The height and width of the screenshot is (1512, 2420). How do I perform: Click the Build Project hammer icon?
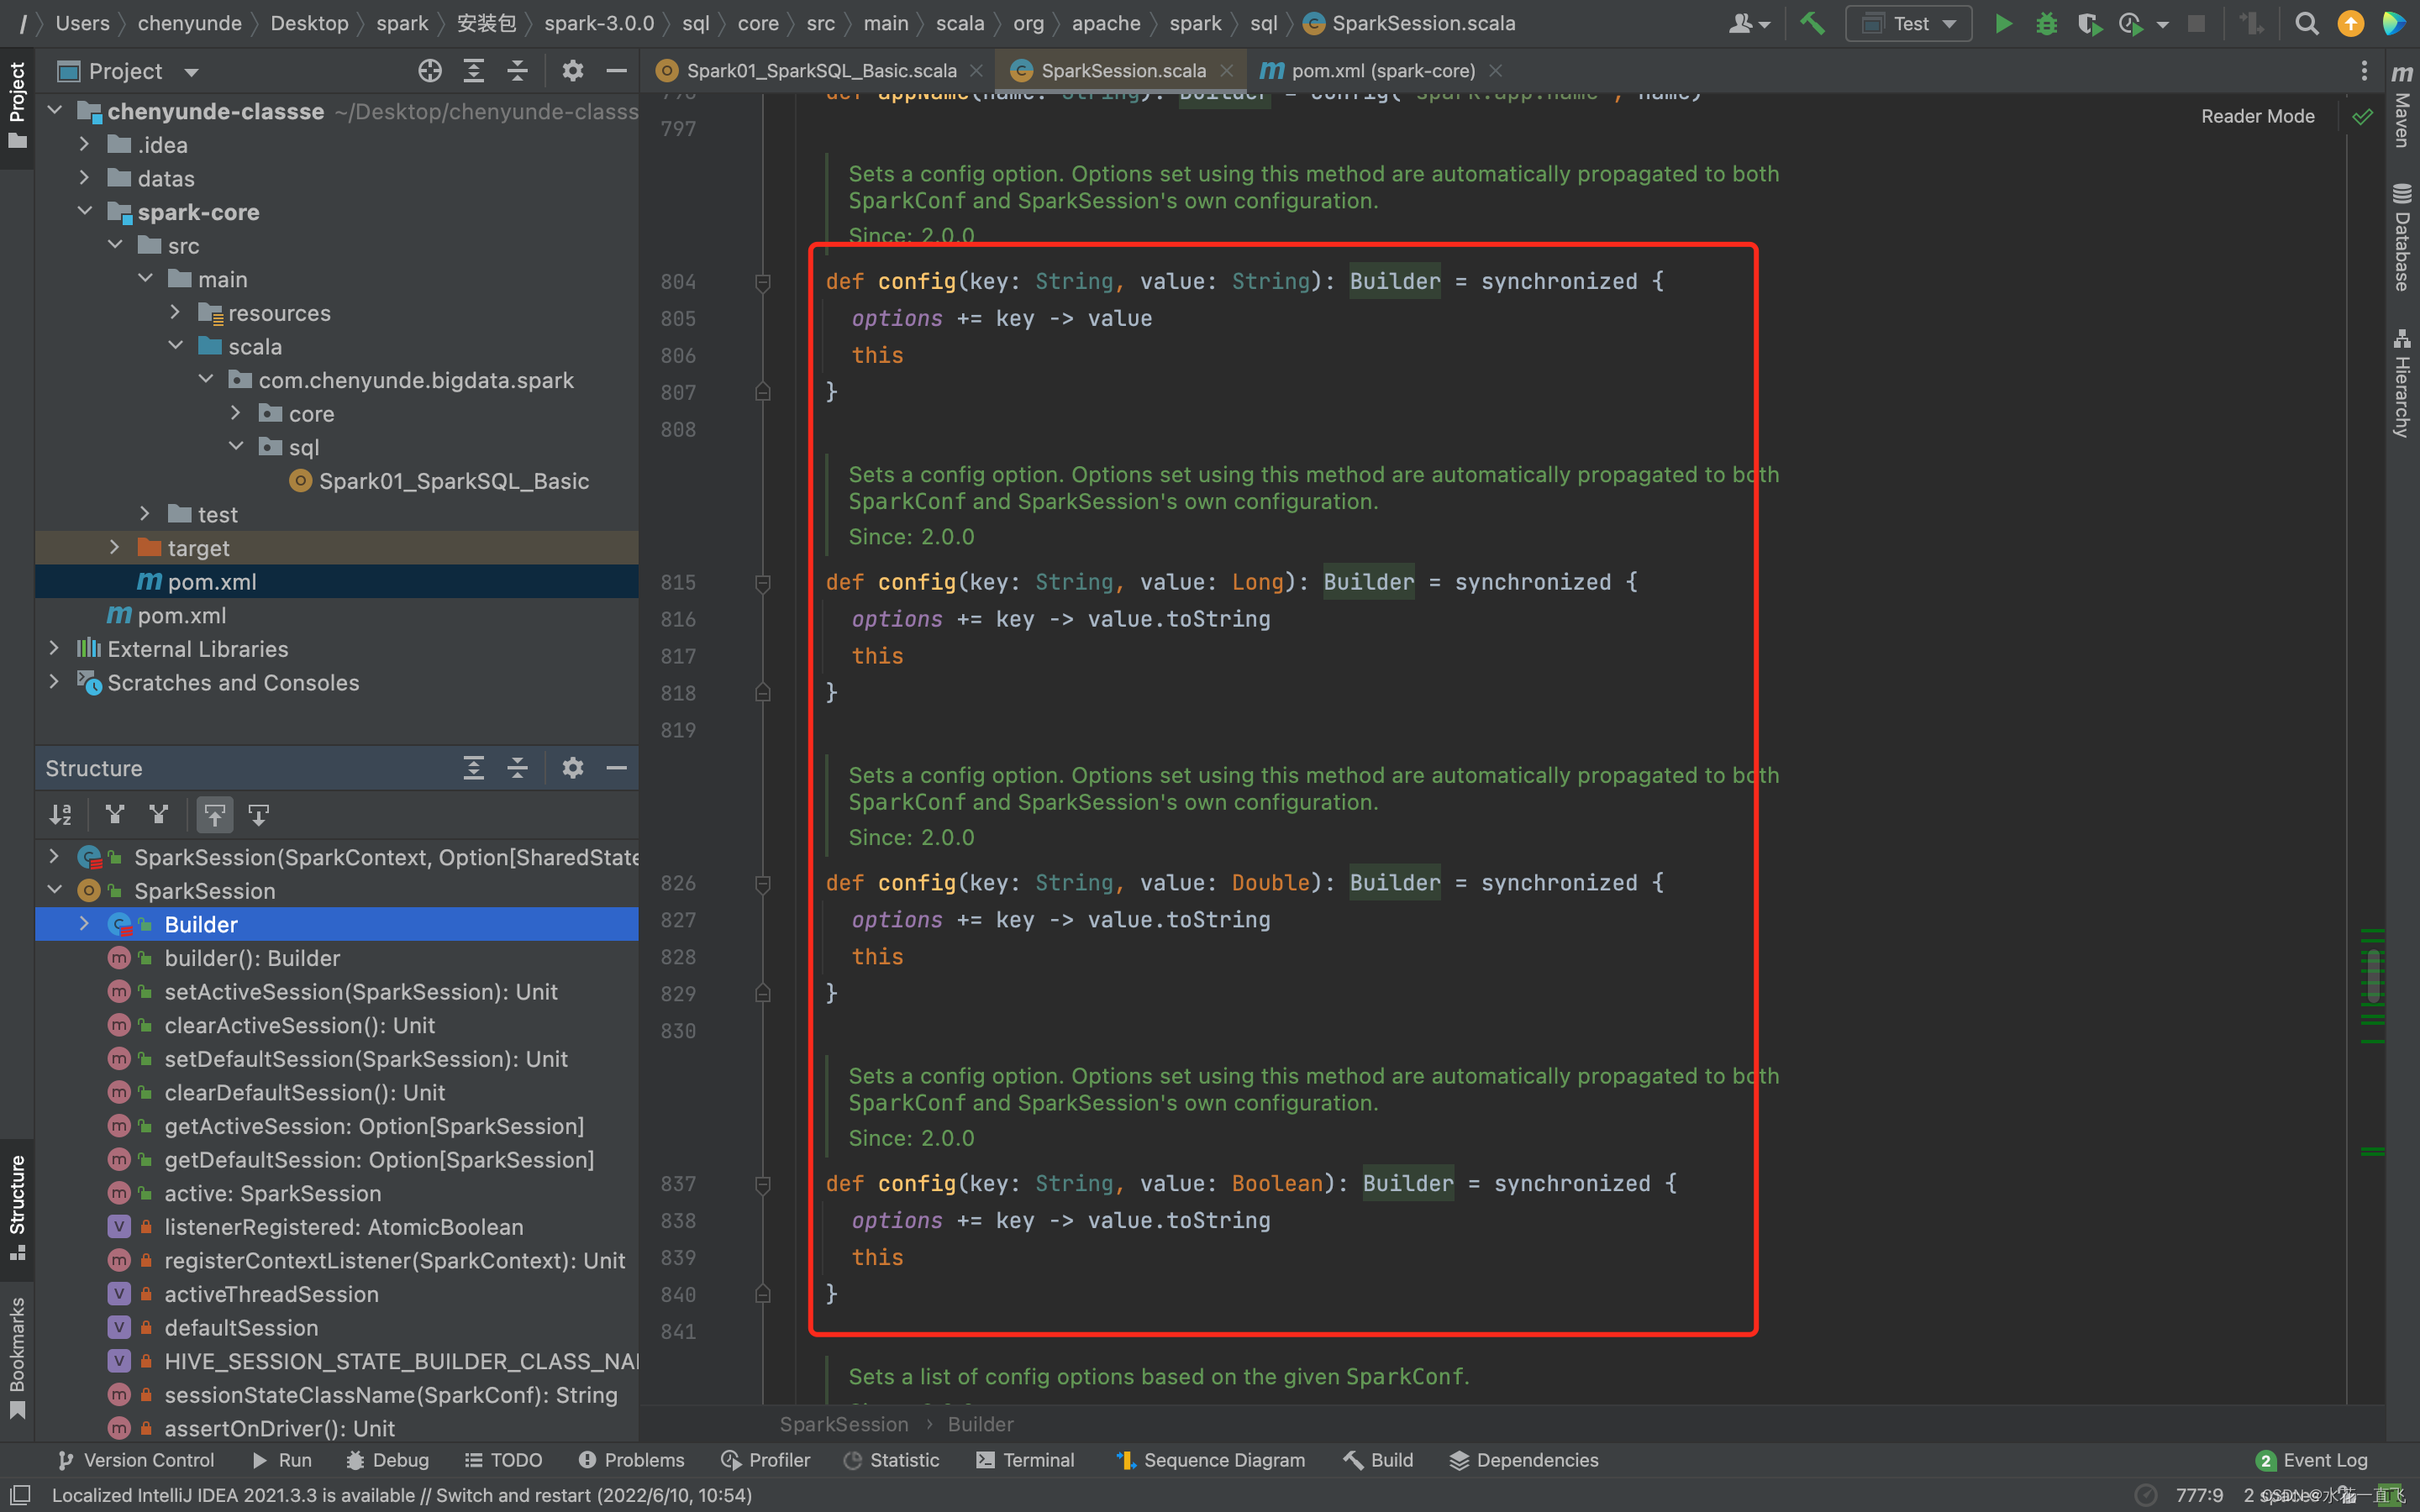coord(1811,23)
